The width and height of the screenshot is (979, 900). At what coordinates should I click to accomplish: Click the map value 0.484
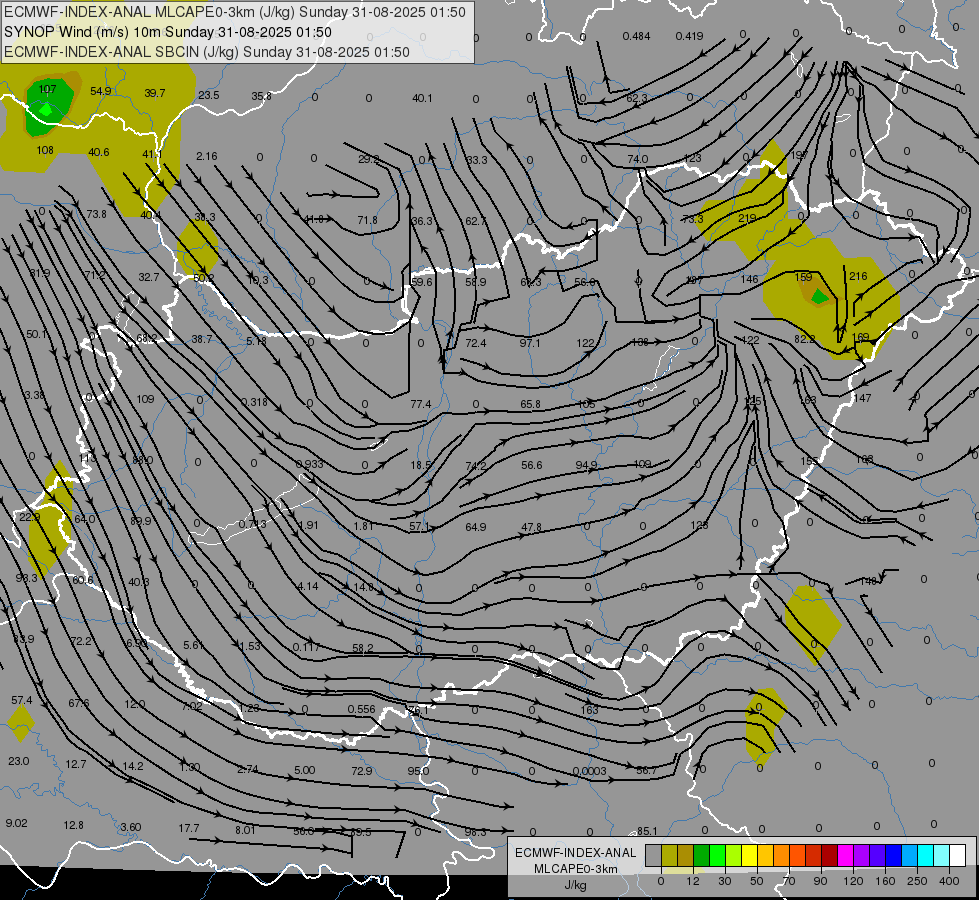pyautogui.click(x=636, y=36)
